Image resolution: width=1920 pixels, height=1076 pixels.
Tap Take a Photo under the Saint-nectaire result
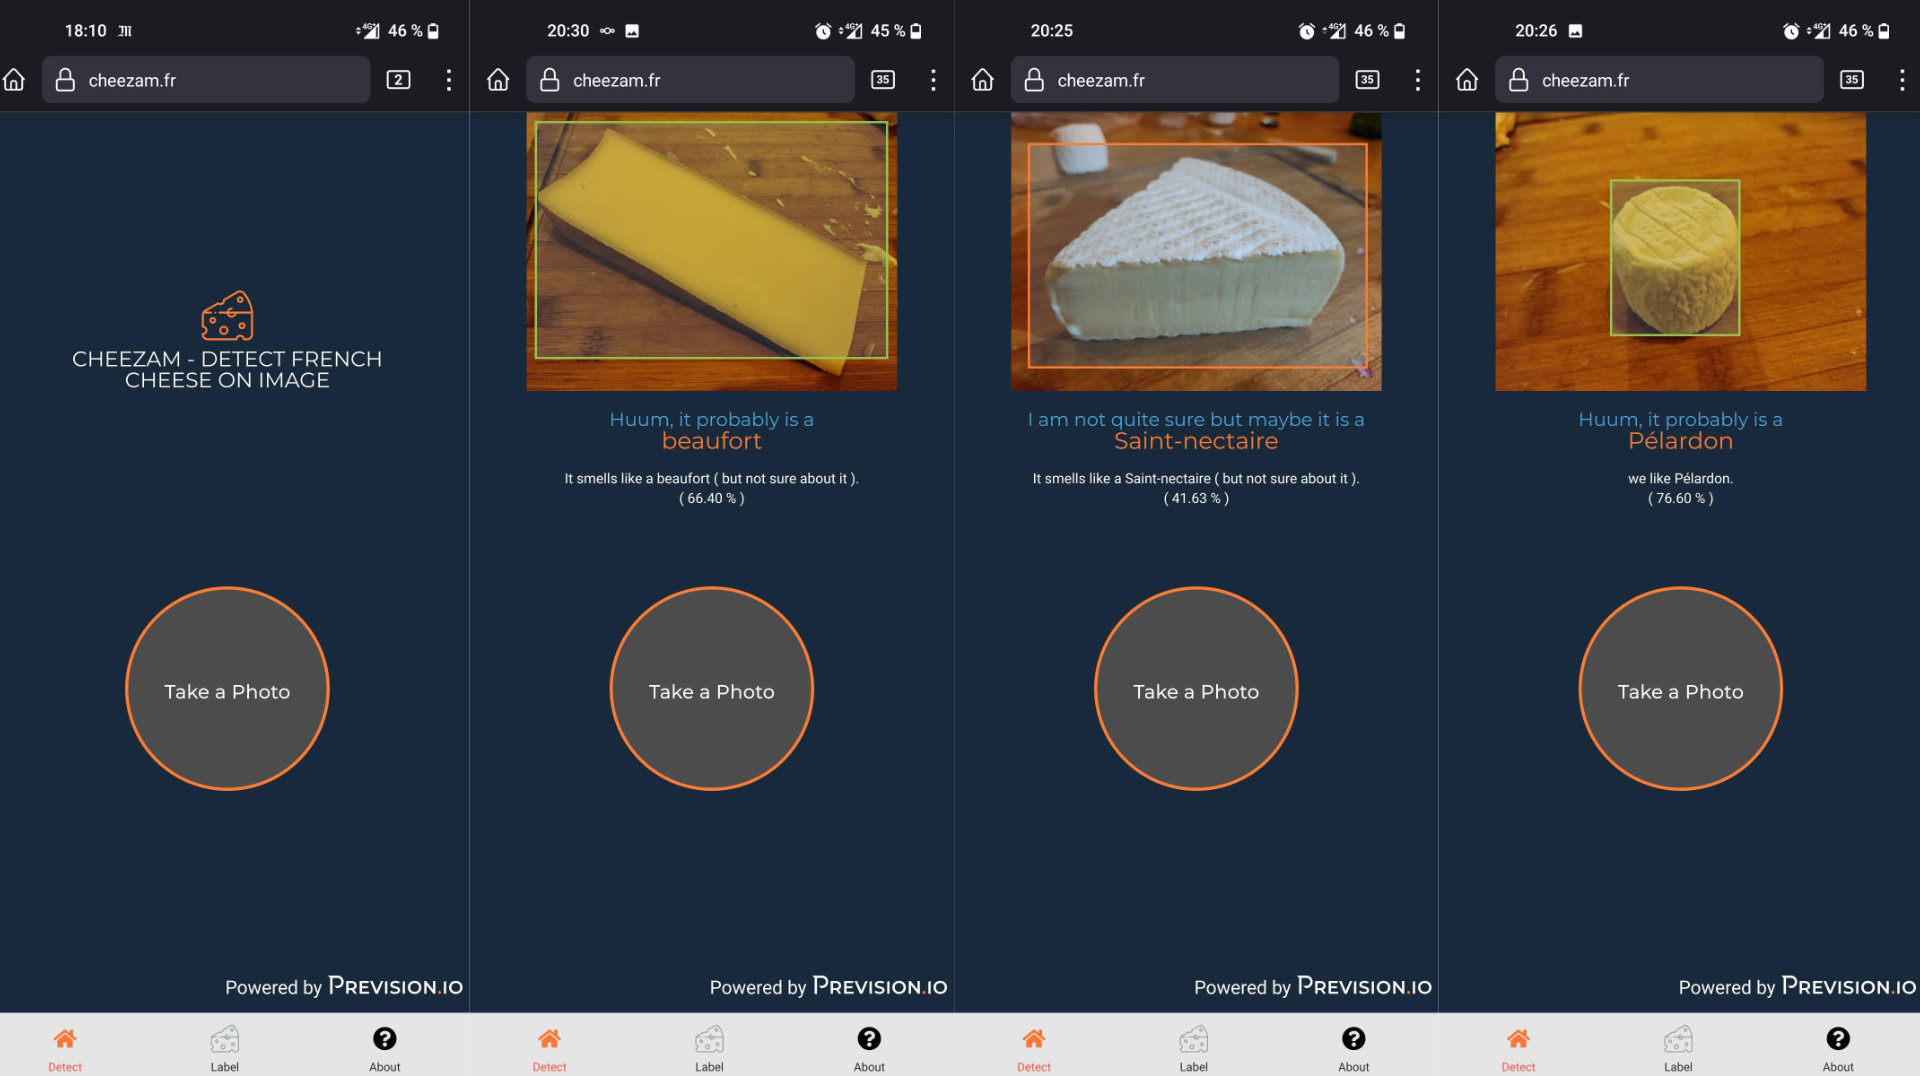point(1196,689)
